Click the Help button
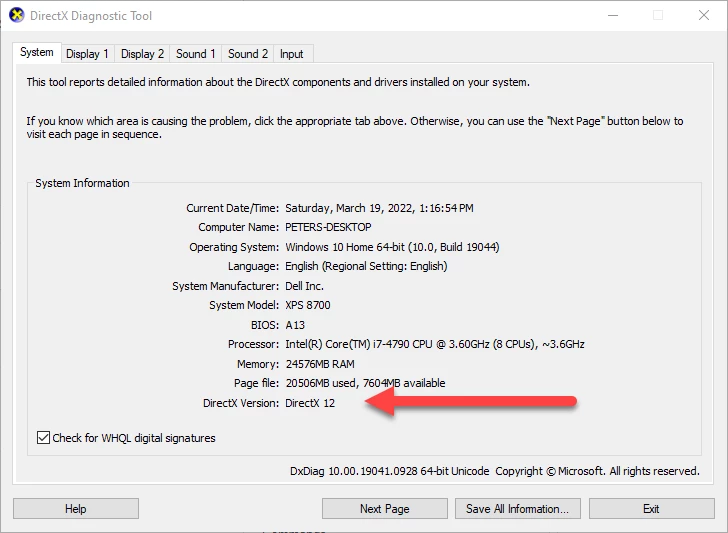This screenshot has height=533, width=728. pyautogui.click(x=76, y=509)
